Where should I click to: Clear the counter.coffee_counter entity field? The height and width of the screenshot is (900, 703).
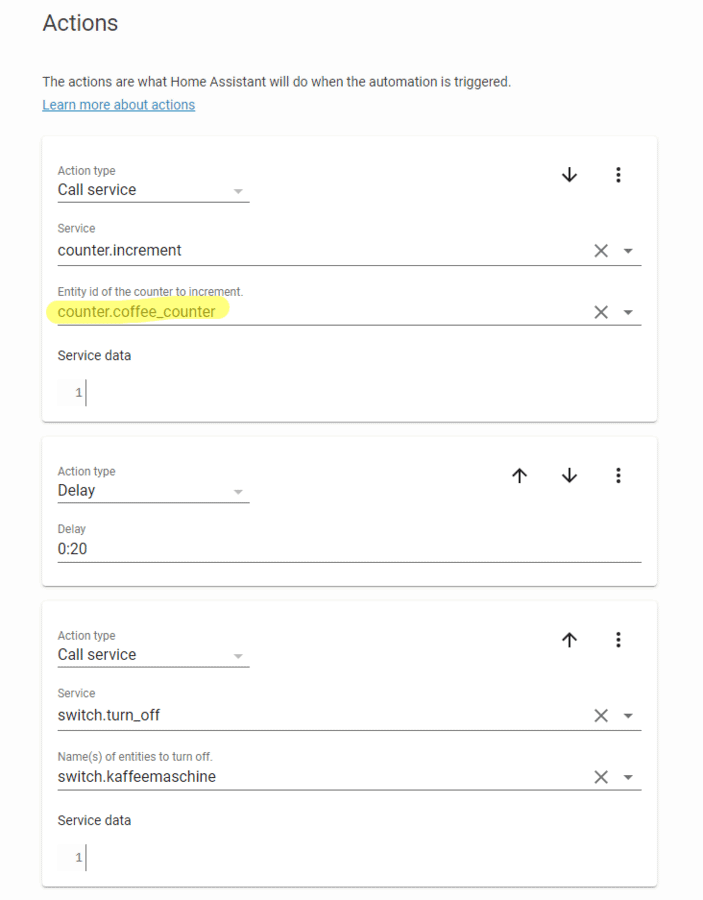coord(601,312)
